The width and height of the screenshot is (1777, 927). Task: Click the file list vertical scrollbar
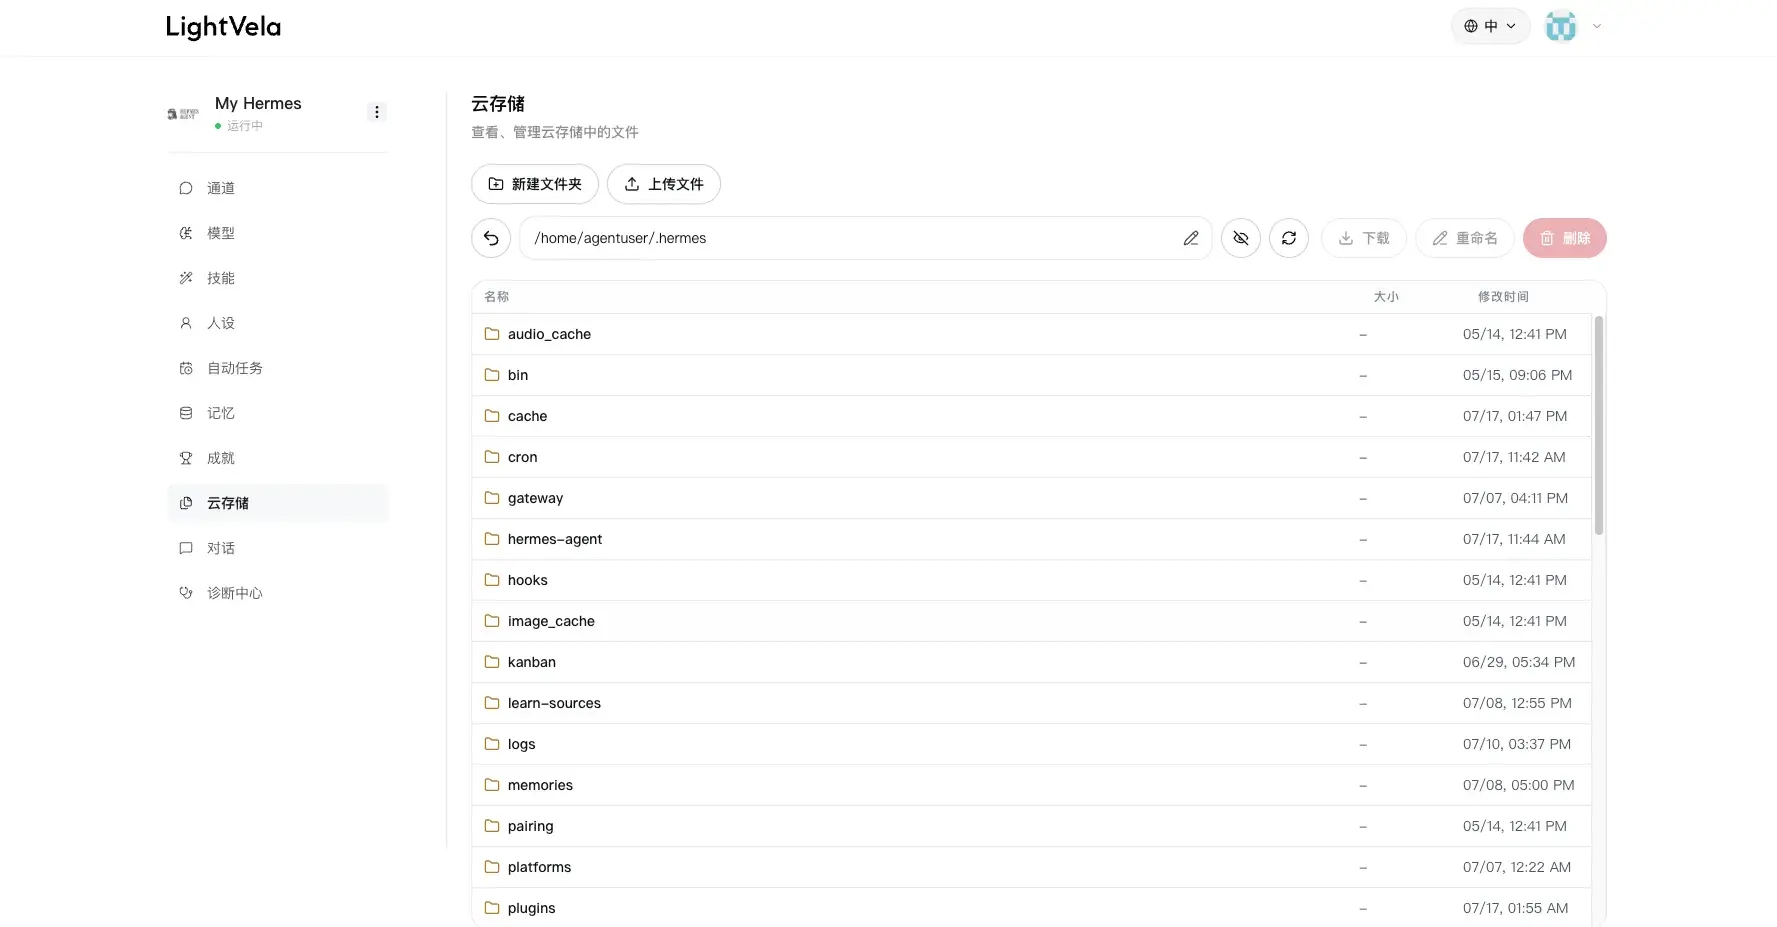(x=1599, y=425)
